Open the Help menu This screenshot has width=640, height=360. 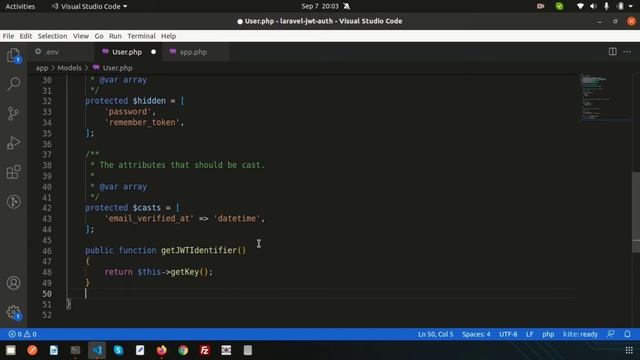pos(168,36)
